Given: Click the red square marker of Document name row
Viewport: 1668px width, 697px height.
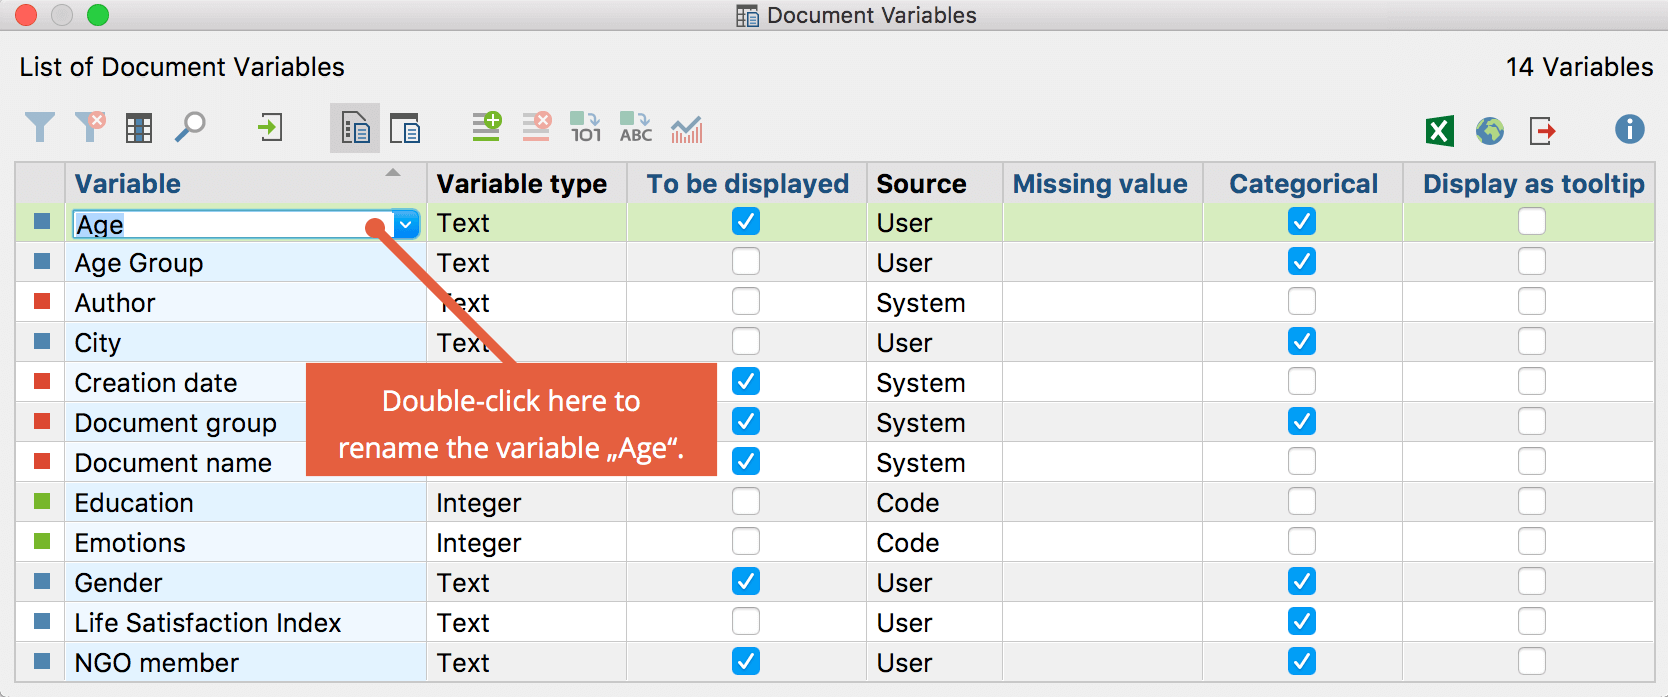Looking at the screenshot, I should (42, 461).
